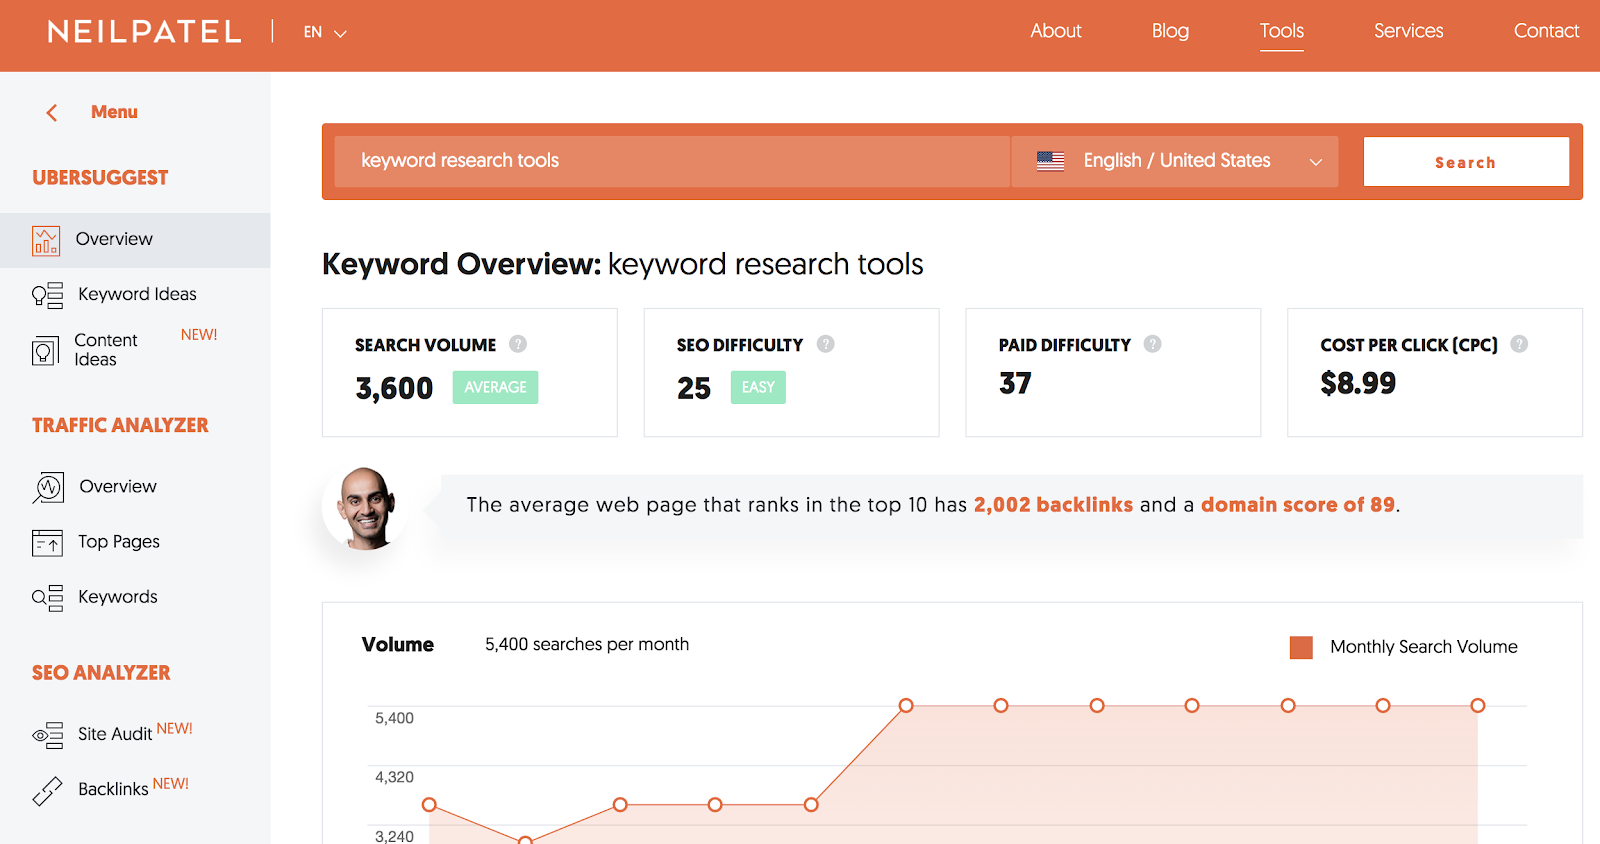Click the EASY badge beside SEO difficulty
This screenshot has height=844, width=1600.
758,387
